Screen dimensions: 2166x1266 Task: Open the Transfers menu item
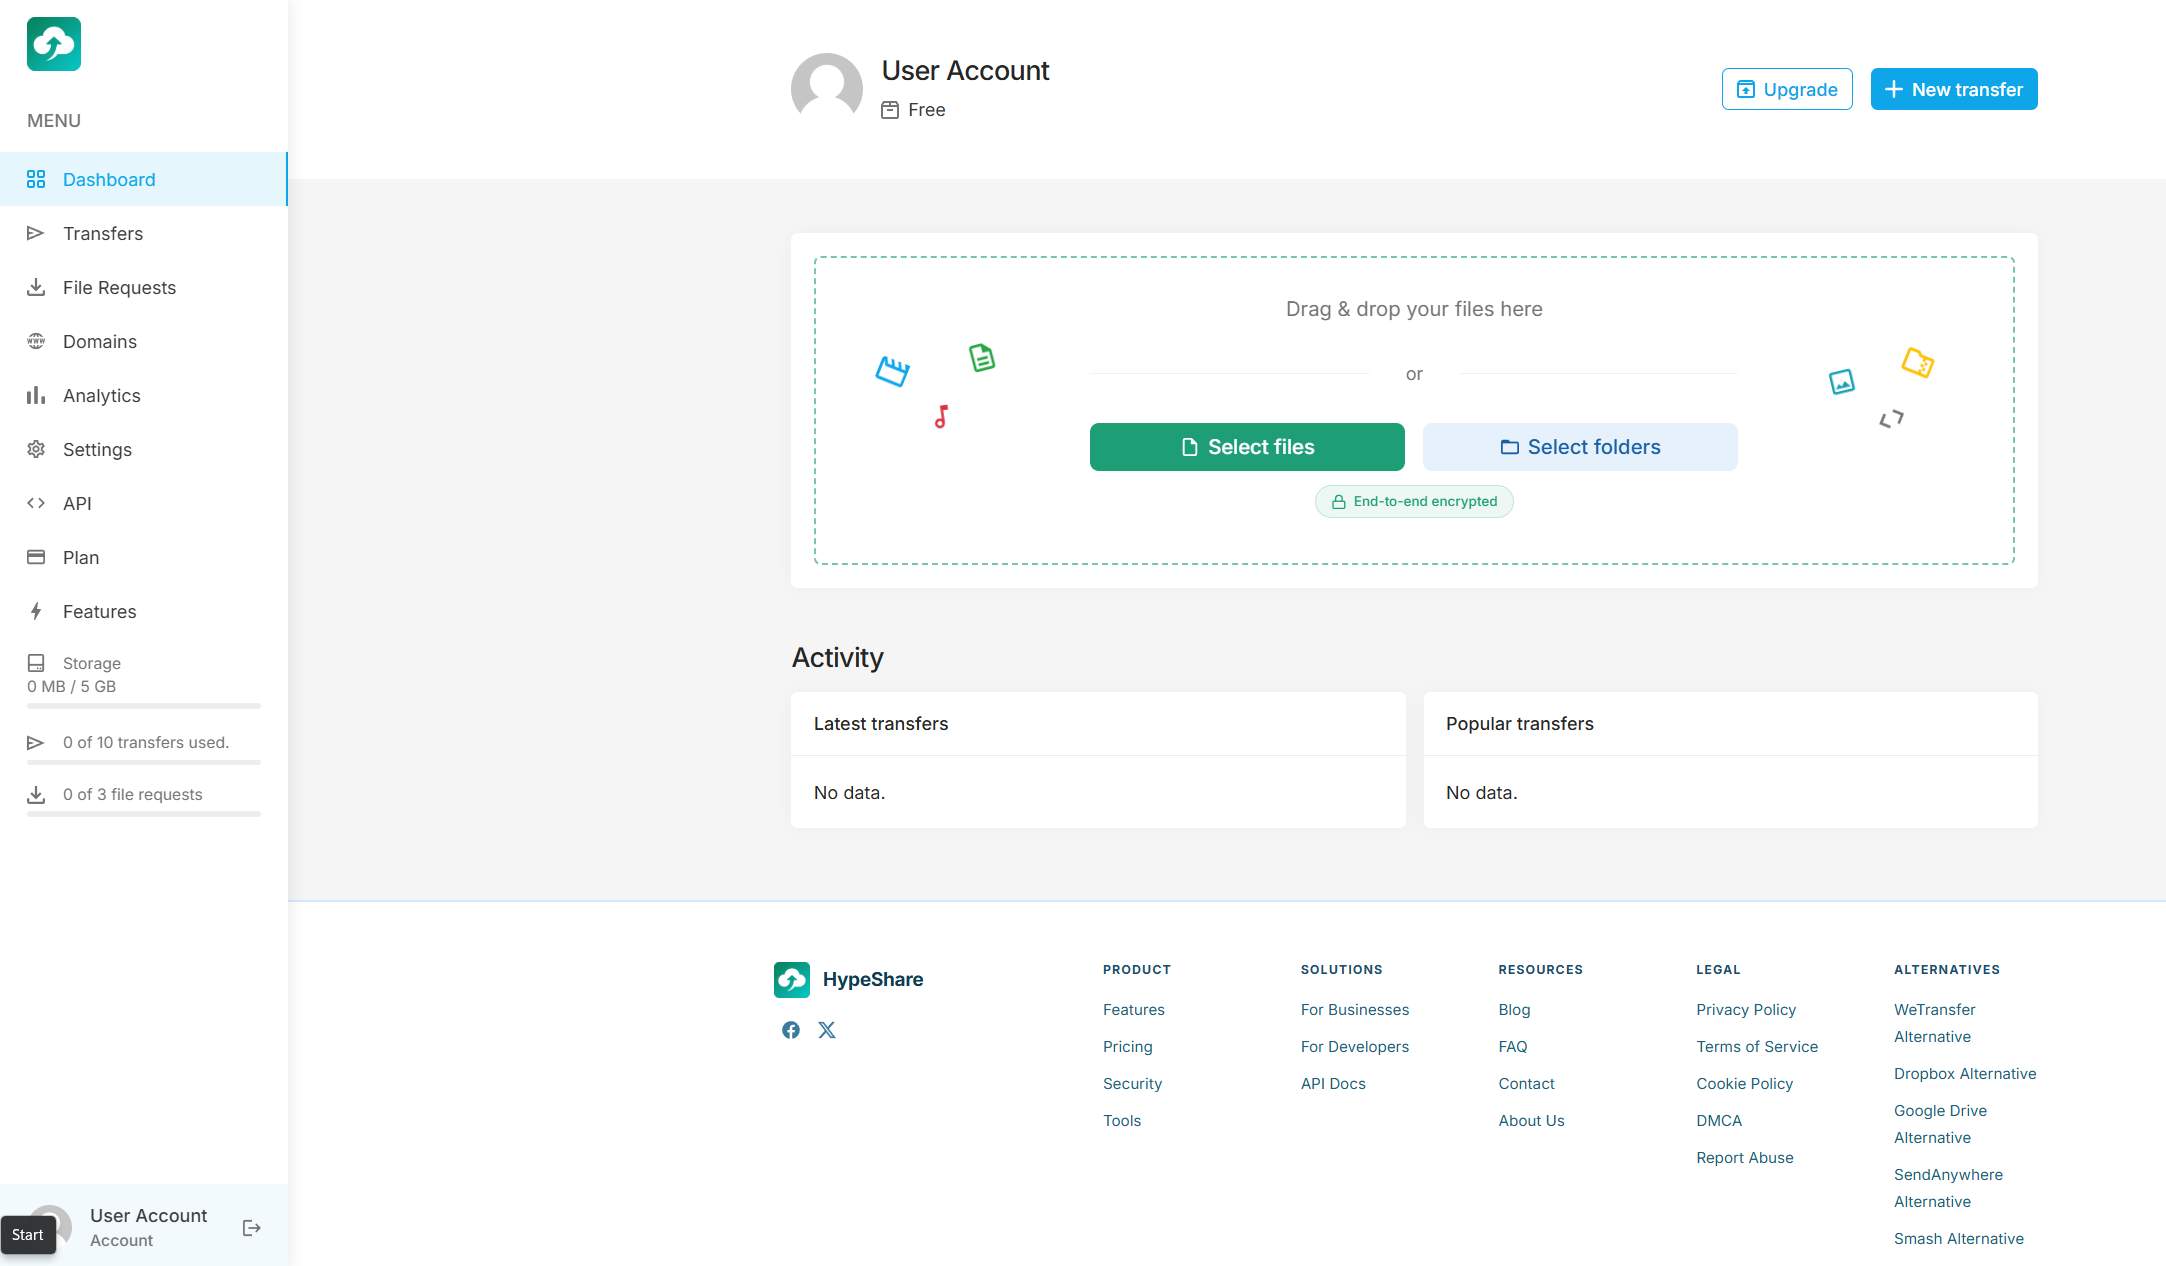144,233
